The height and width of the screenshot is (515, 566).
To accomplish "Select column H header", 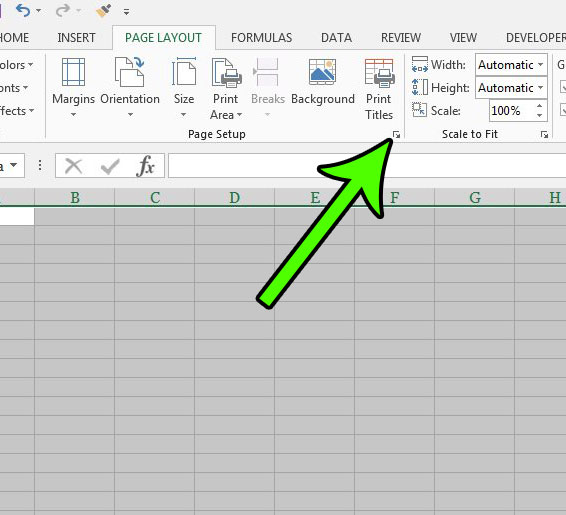I will click(x=541, y=197).
